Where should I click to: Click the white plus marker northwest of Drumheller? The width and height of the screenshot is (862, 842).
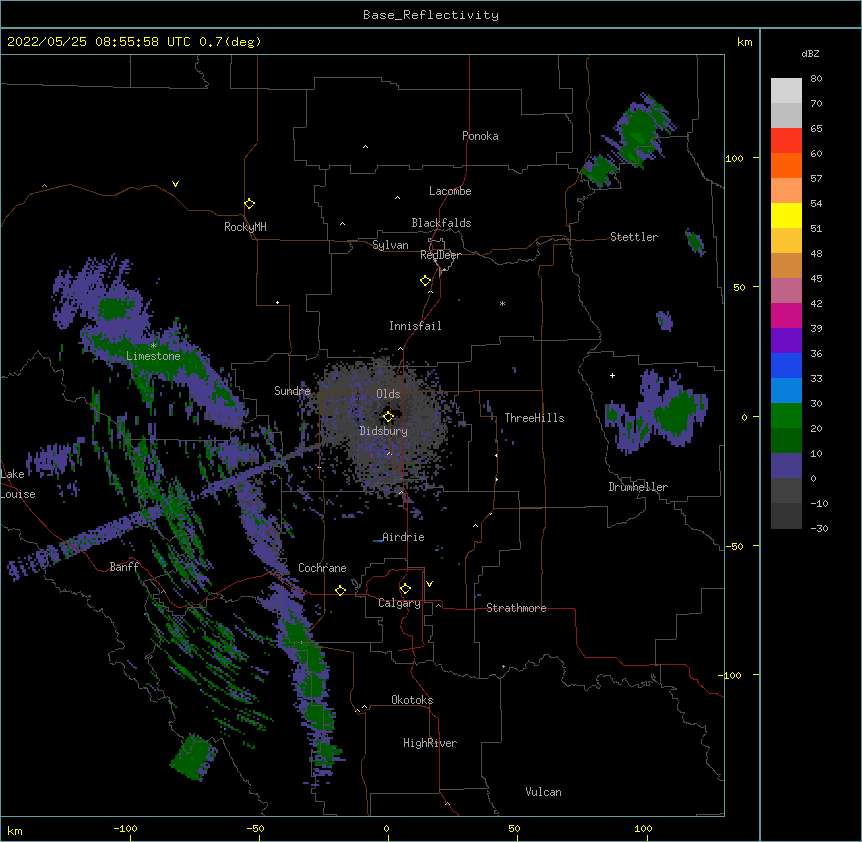(612, 375)
